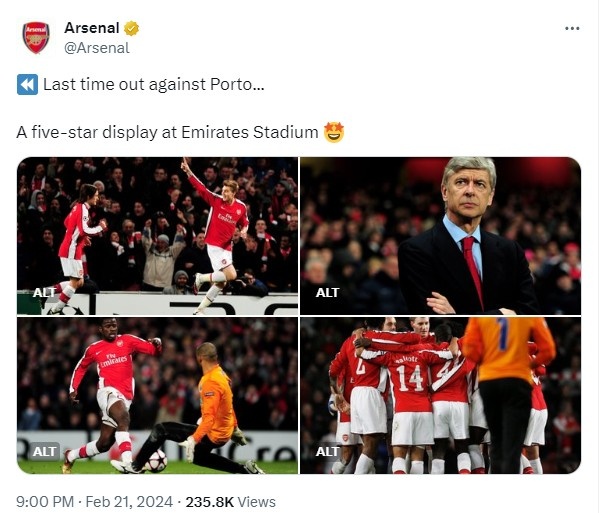
Task: Open the @Arsenal handle link
Action: click(96, 47)
